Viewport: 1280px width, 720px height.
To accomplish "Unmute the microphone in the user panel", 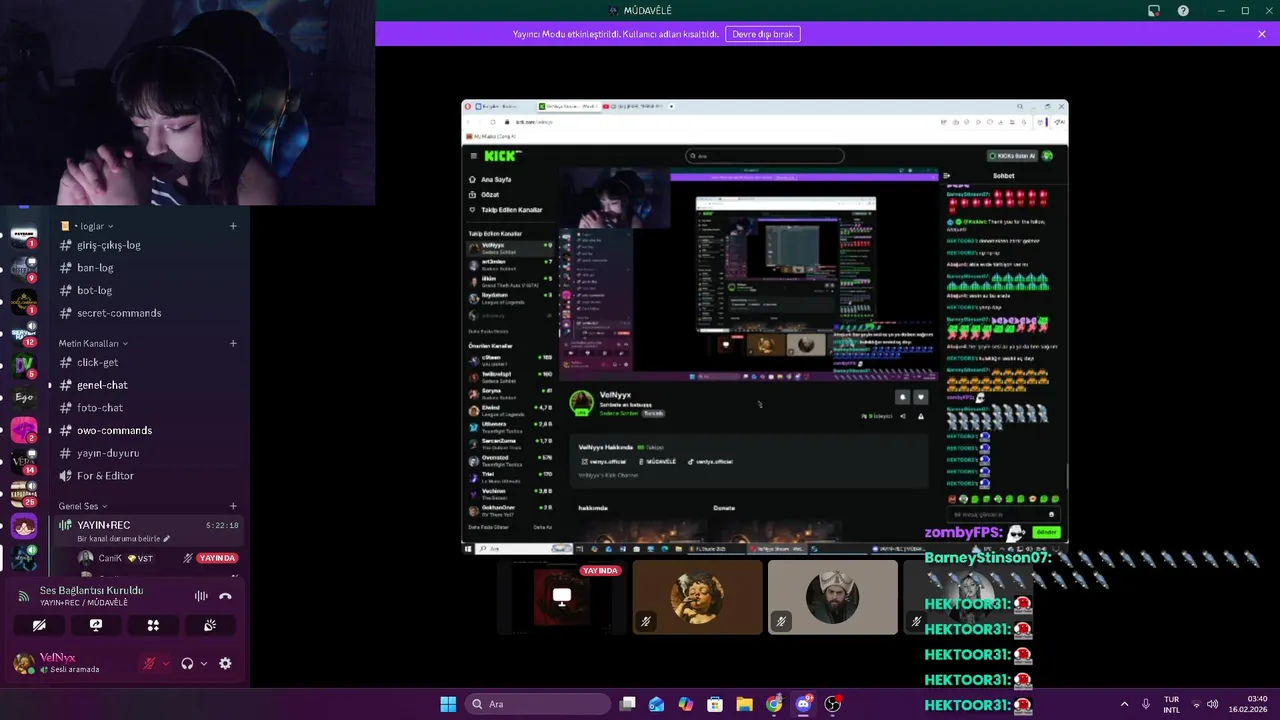I will pyautogui.click(x=150, y=663).
